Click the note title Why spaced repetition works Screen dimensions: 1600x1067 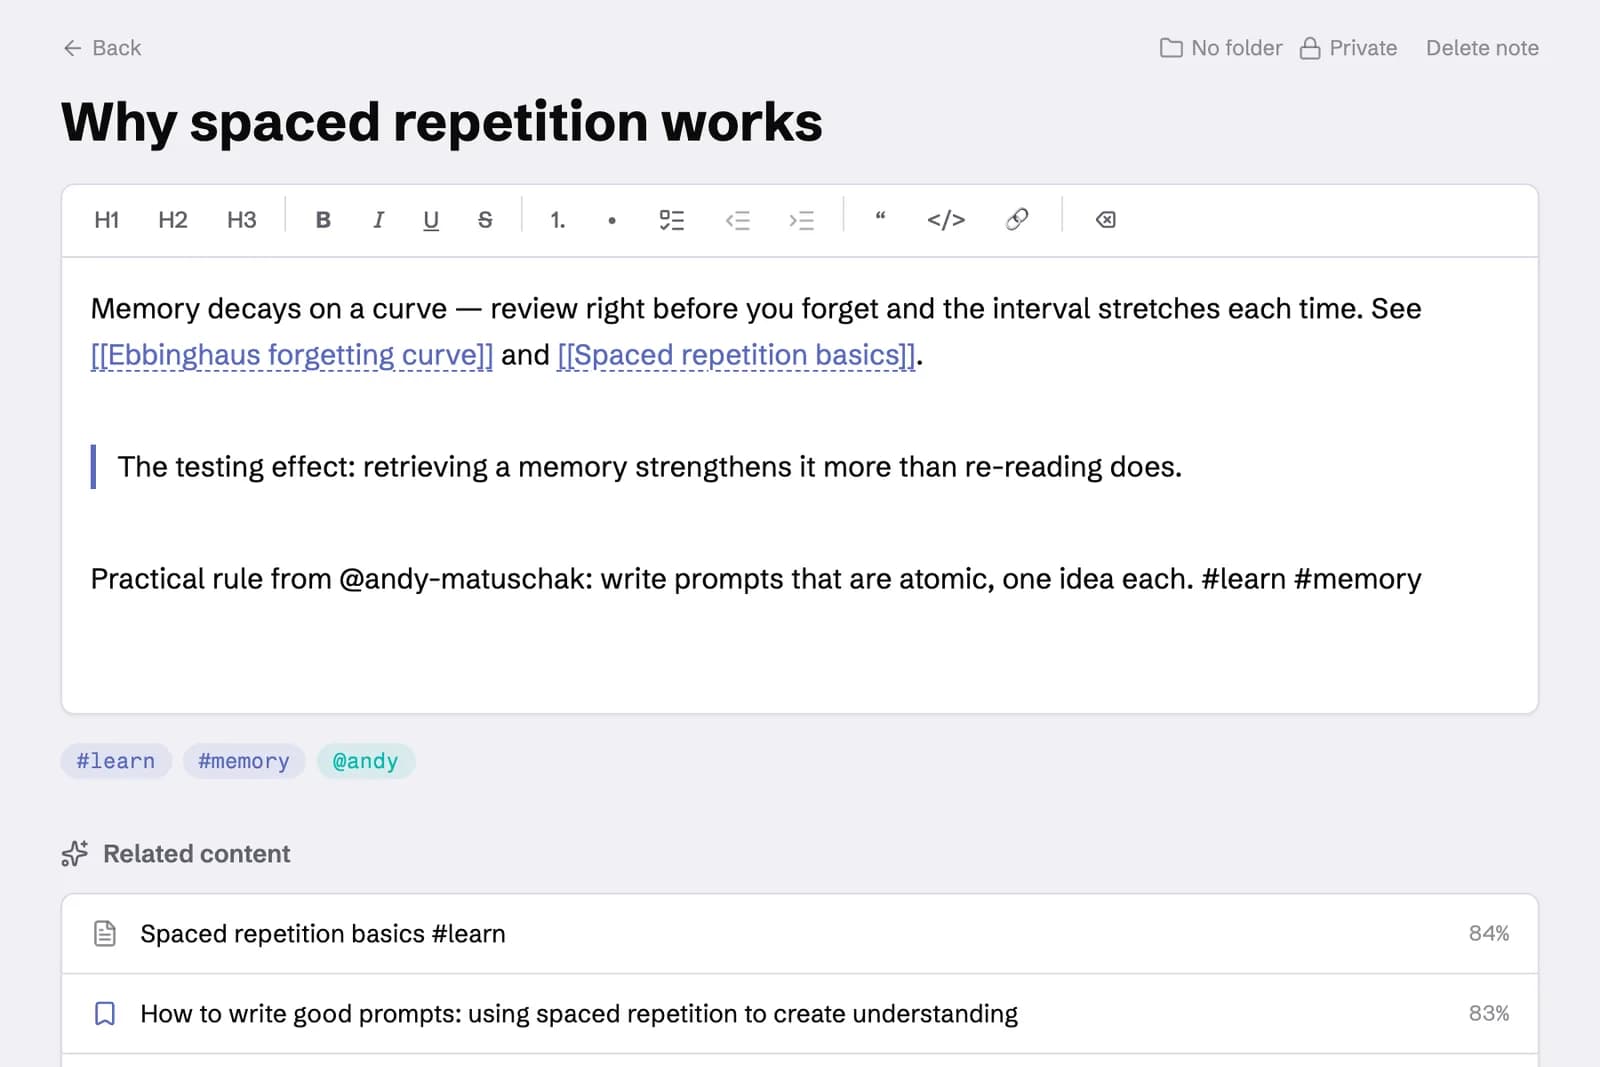[442, 123]
